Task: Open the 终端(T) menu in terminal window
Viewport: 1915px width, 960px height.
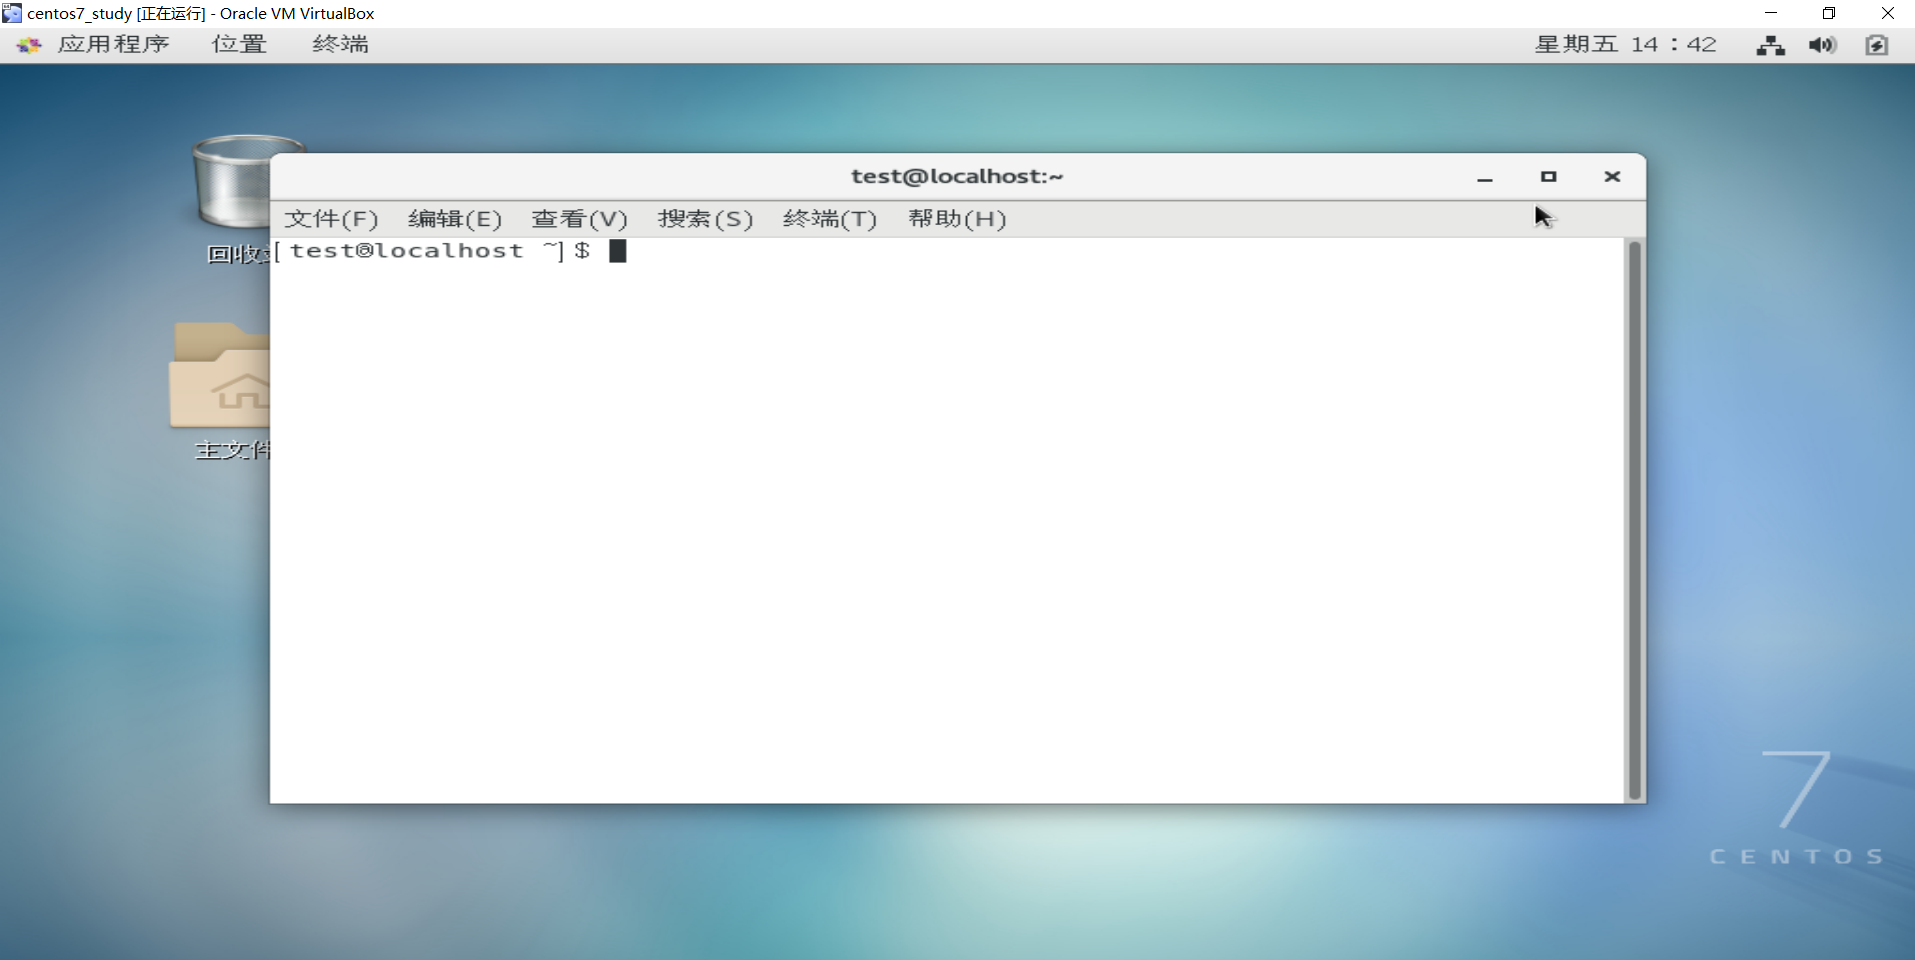Action: pyautogui.click(x=830, y=219)
